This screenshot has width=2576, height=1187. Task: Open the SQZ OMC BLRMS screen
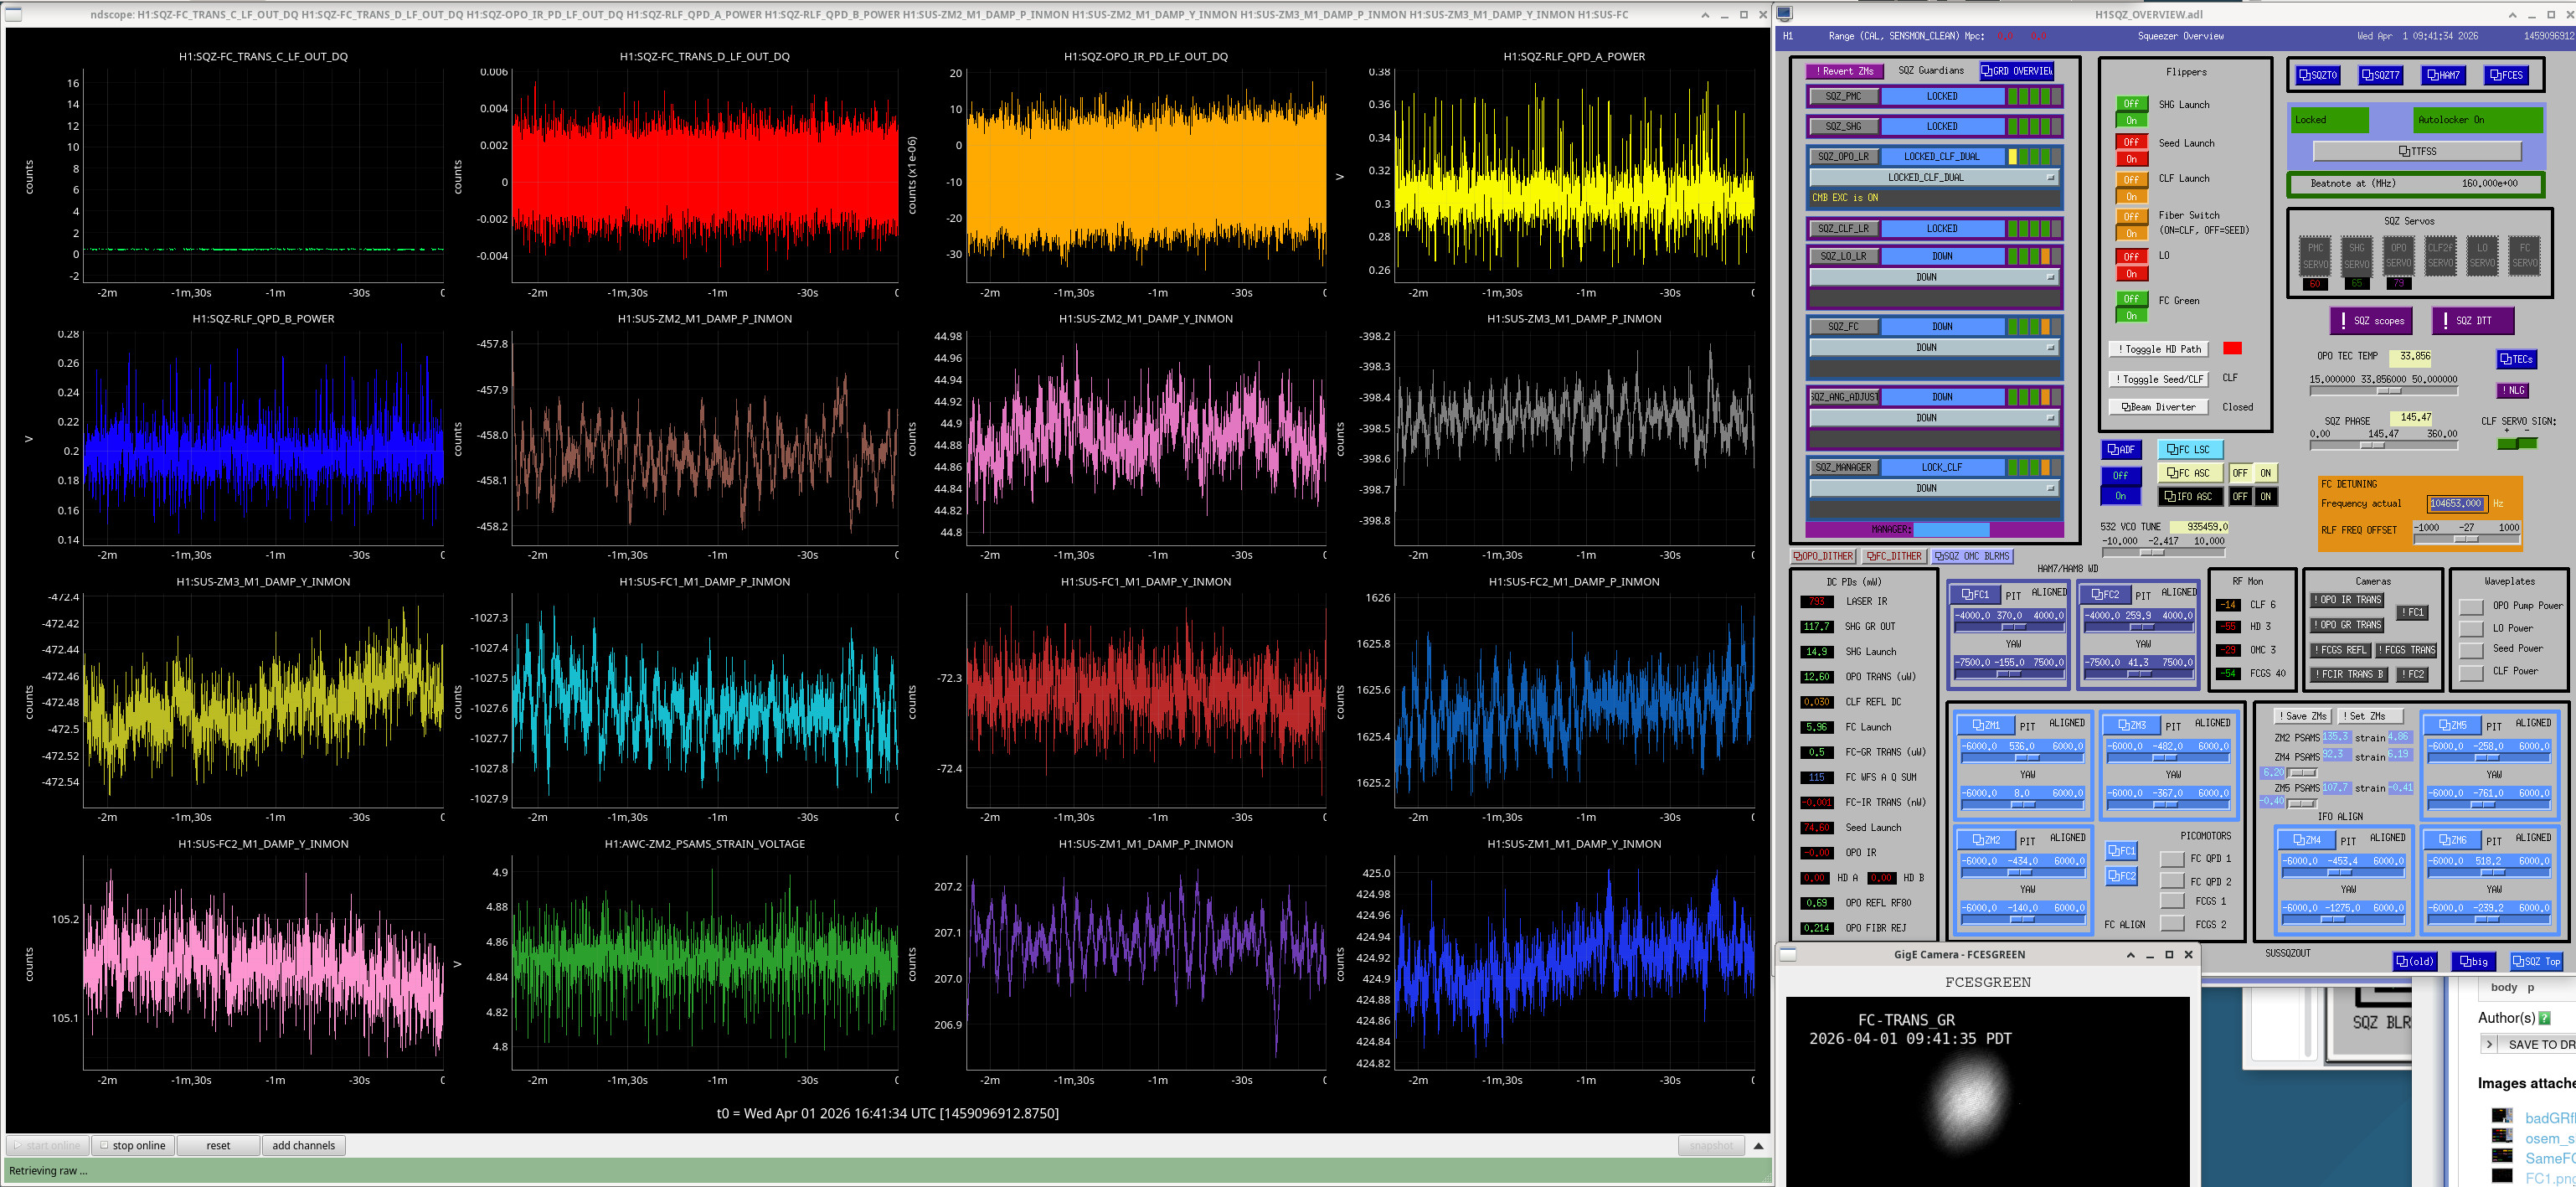[1972, 556]
